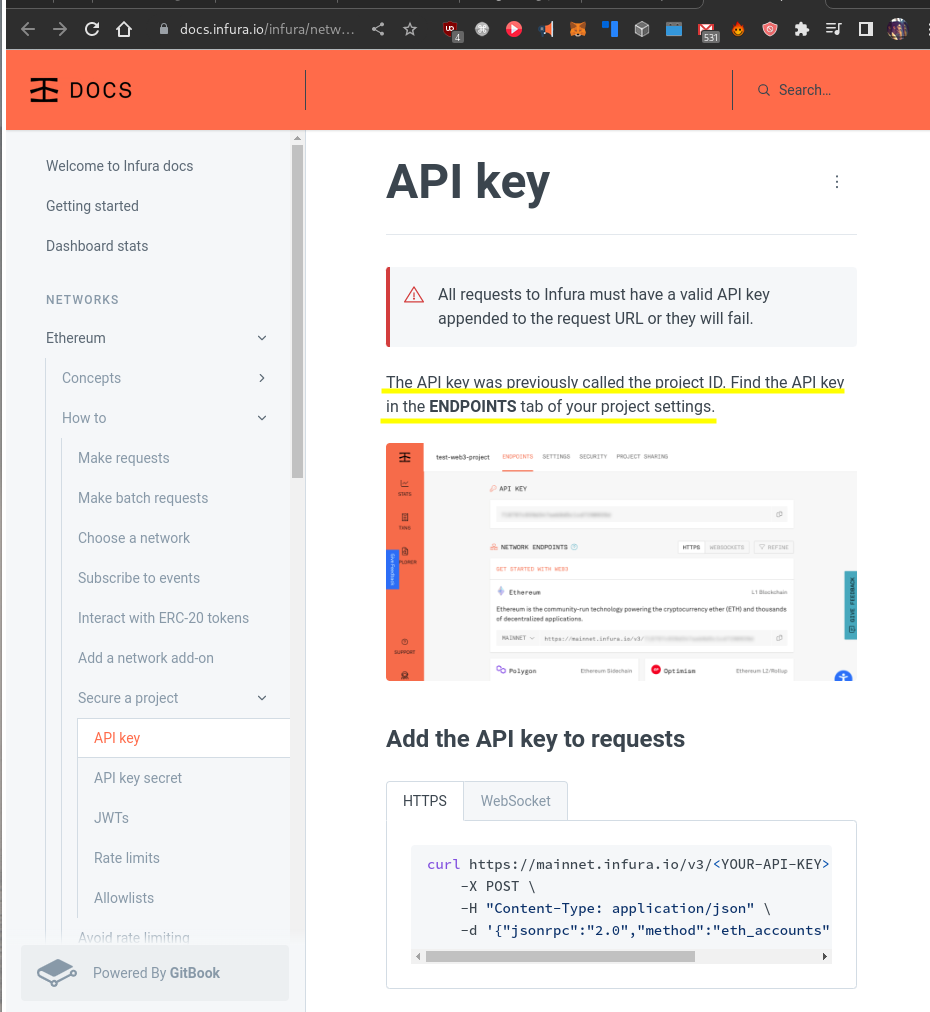Click the code block horizontal scrollbar thumb
Screen dimensions: 930x1012
coord(560,956)
